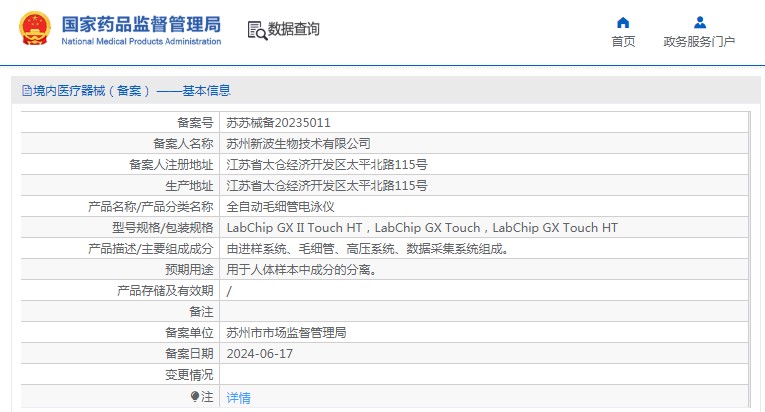Click the LabChip GX II Touch HT models value
The height and width of the screenshot is (412, 765).
pos(422,227)
